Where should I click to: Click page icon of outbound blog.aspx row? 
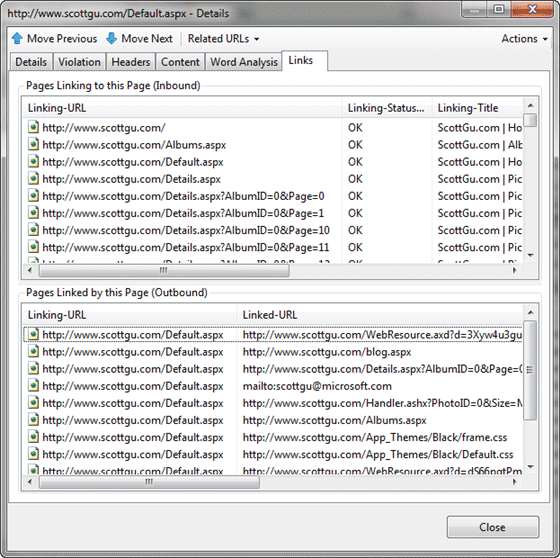pyautogui.click(x=33, y=352)
